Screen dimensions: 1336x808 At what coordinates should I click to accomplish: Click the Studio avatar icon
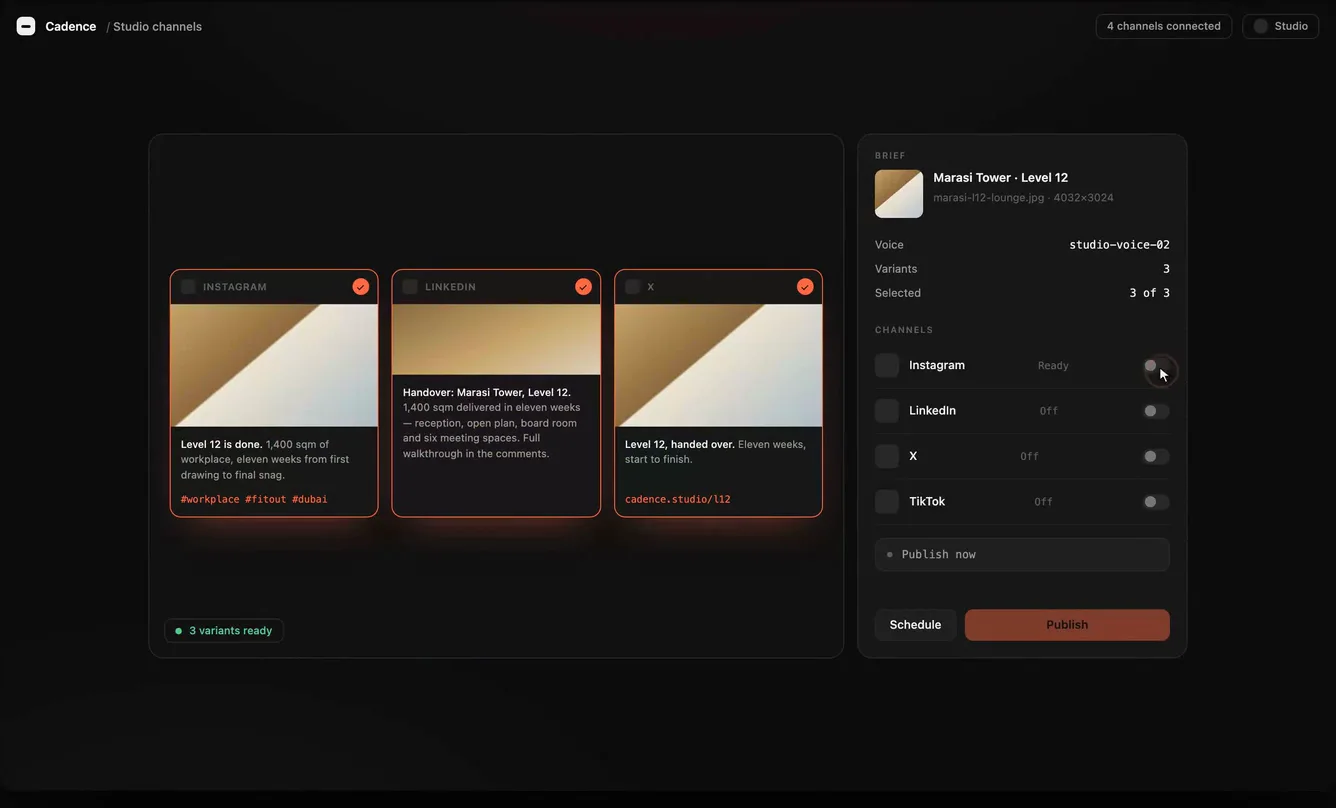click(1261, 26)
